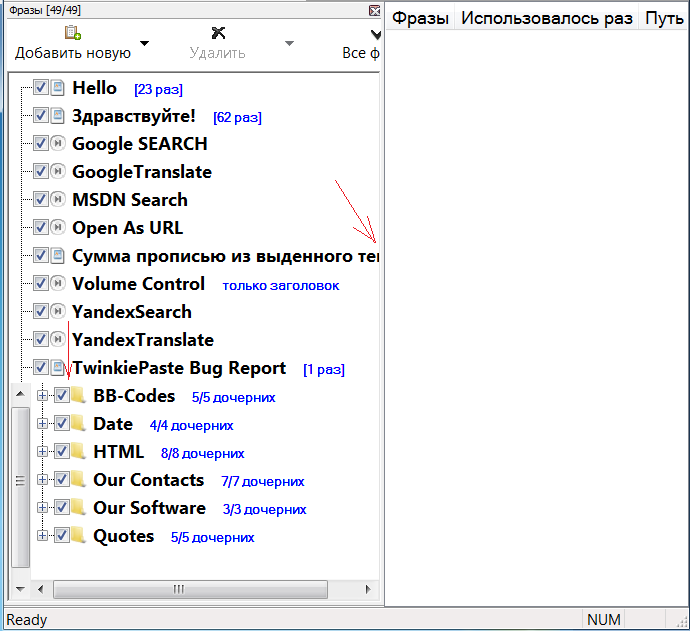Click the Open As URL macro icon
This screenshot has height=631, width=691.
57,228
